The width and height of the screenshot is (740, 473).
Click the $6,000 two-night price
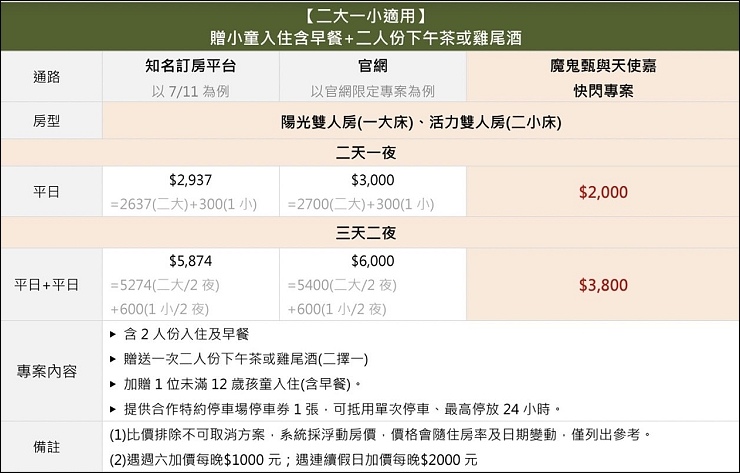pyautogui.click(x=373, y=260)
